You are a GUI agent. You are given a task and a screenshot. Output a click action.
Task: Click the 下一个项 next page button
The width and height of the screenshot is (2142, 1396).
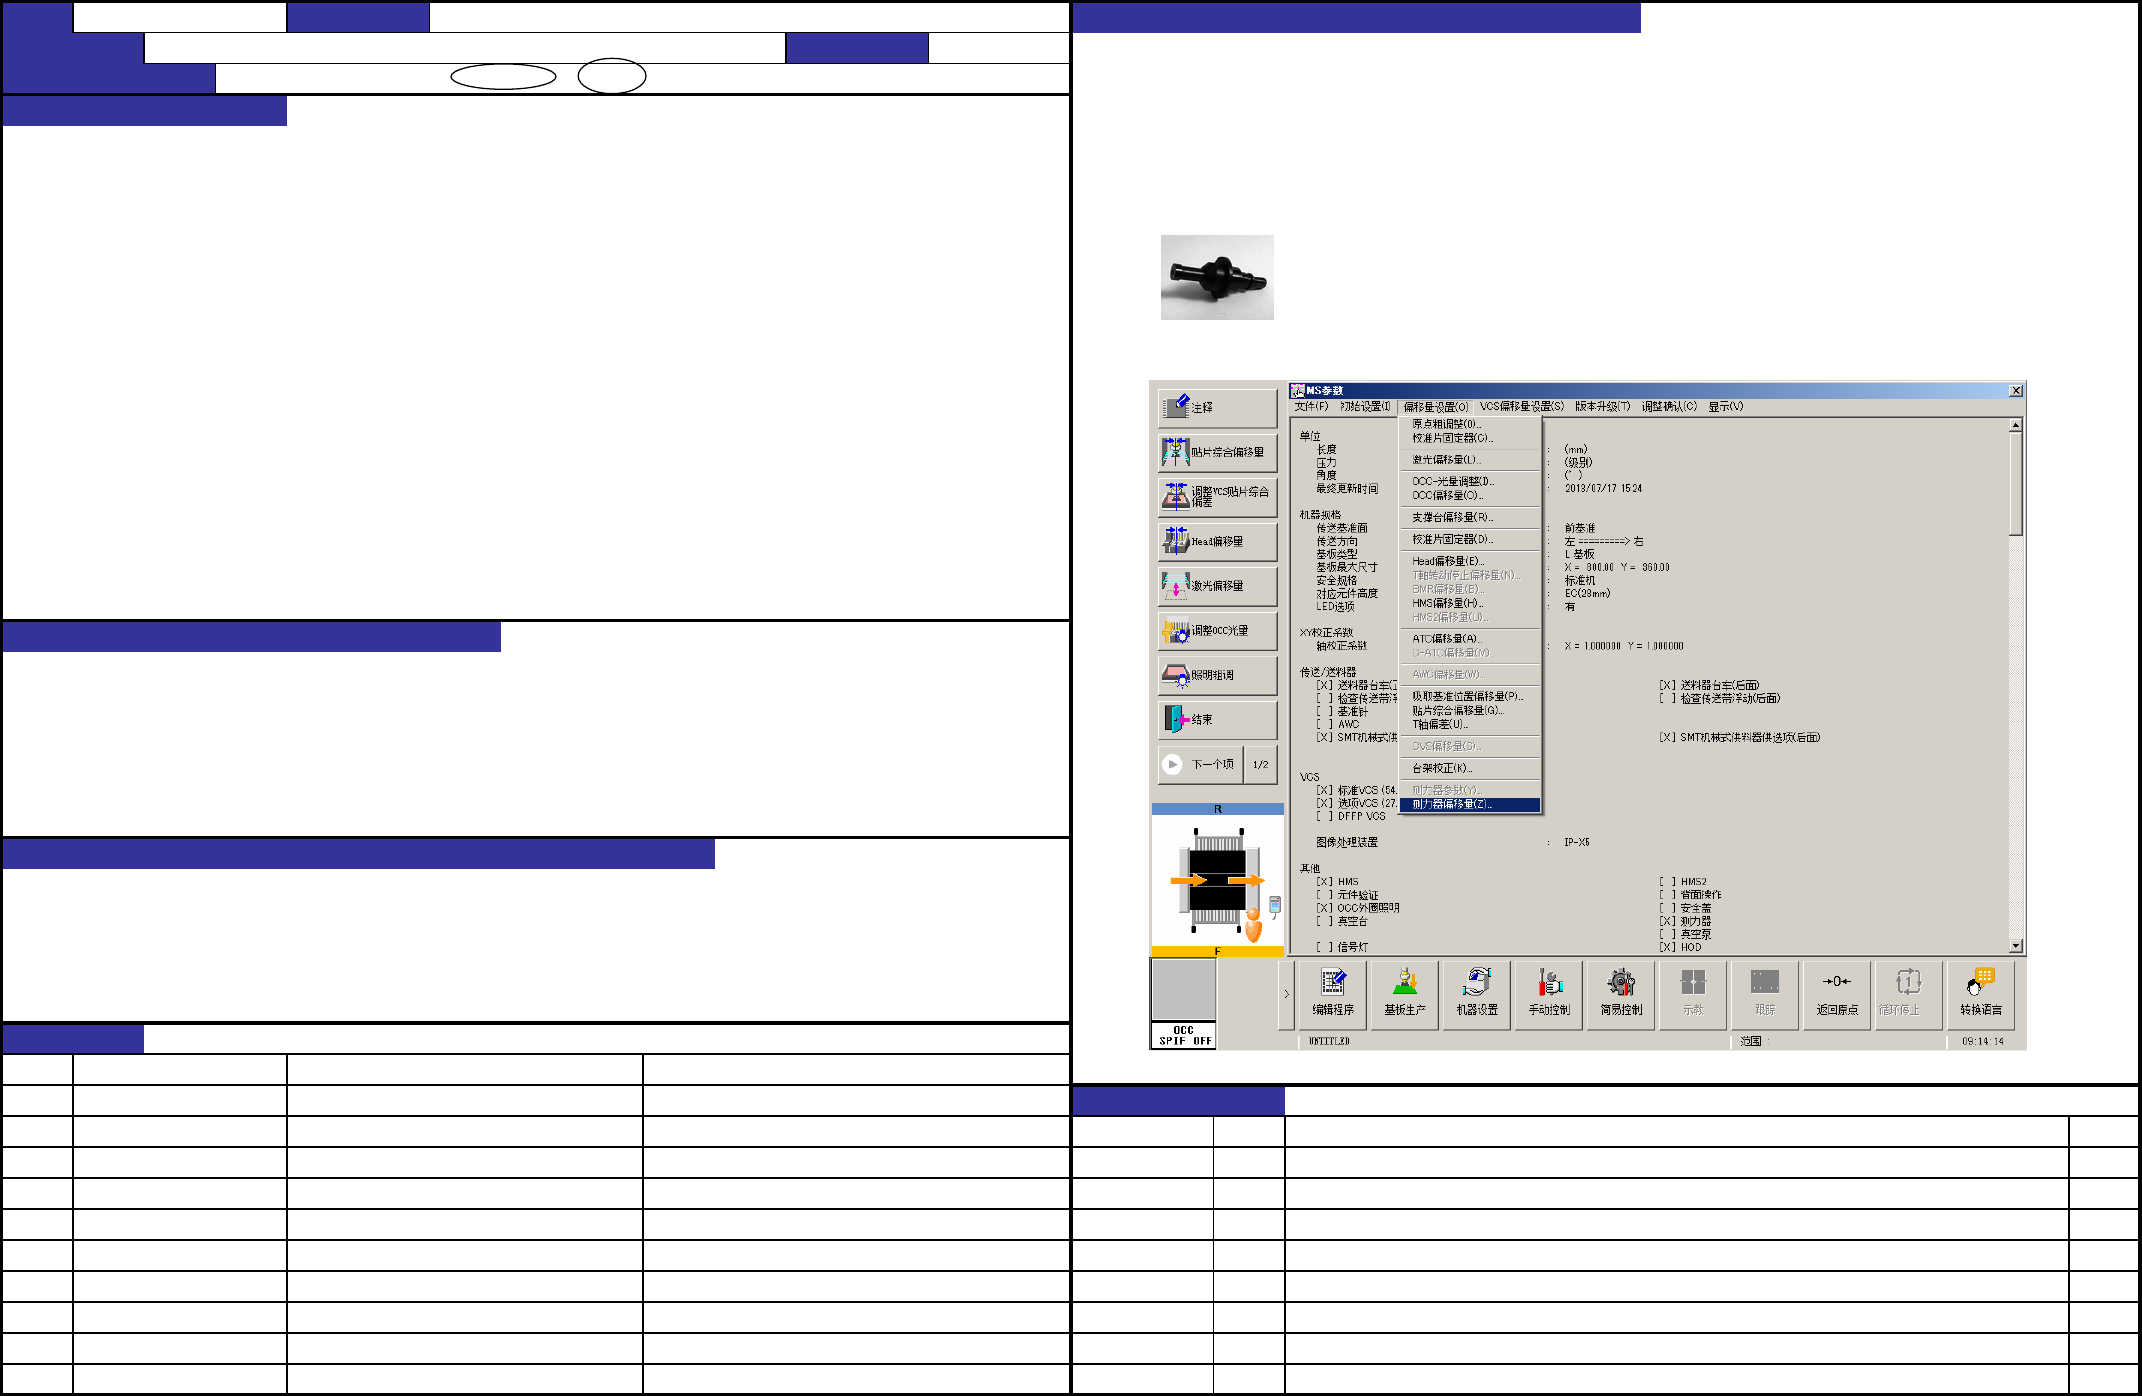coord(1201,764)
